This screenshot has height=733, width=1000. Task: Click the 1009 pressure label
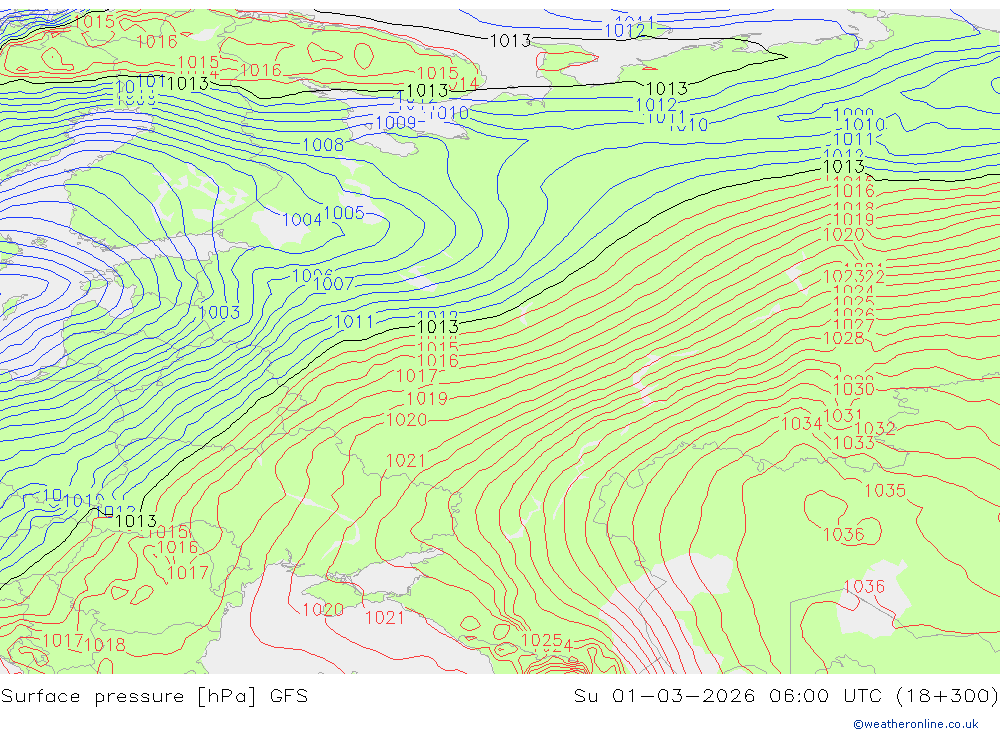click(396, 123)
